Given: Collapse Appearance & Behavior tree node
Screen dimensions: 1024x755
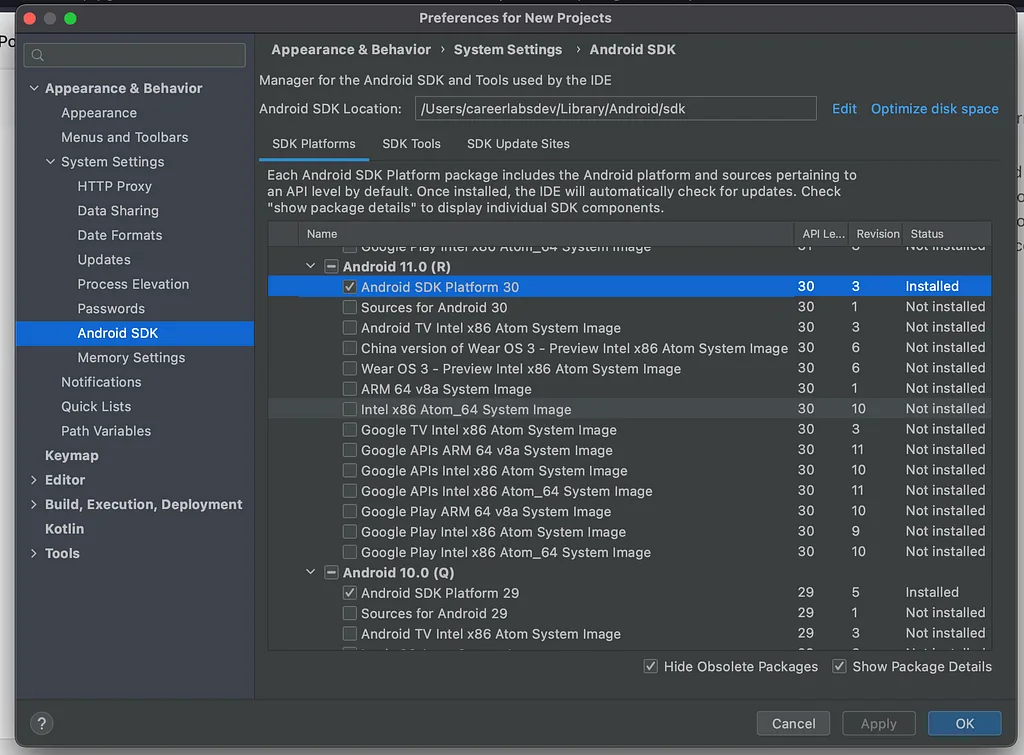Looking at the screenshot, I should click(x=34, y=88).
